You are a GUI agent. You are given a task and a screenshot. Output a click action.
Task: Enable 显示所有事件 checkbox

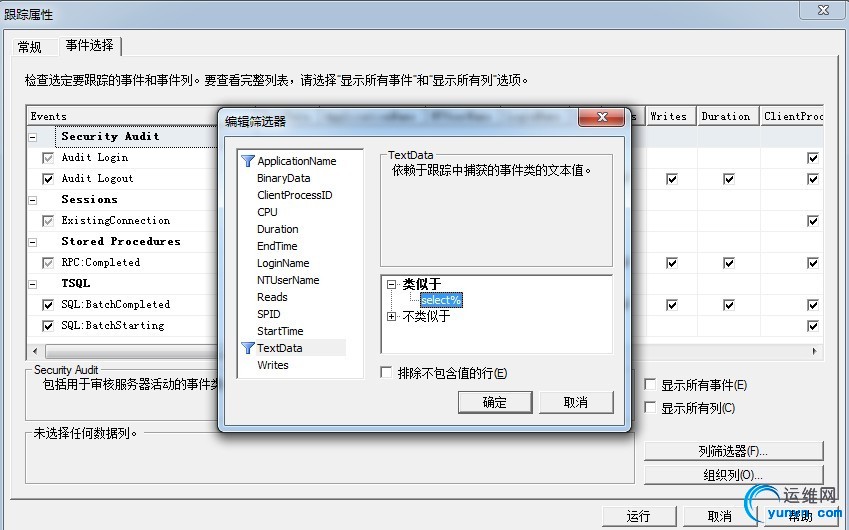click(x=650, y=384)
